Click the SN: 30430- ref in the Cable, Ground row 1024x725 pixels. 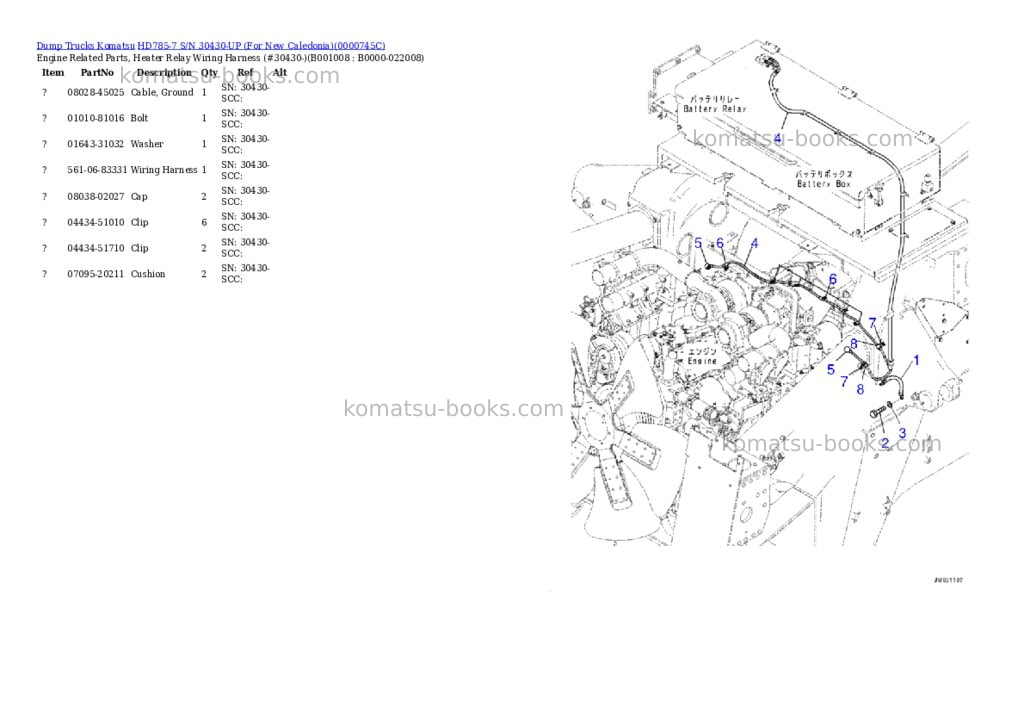pos(245,88)
